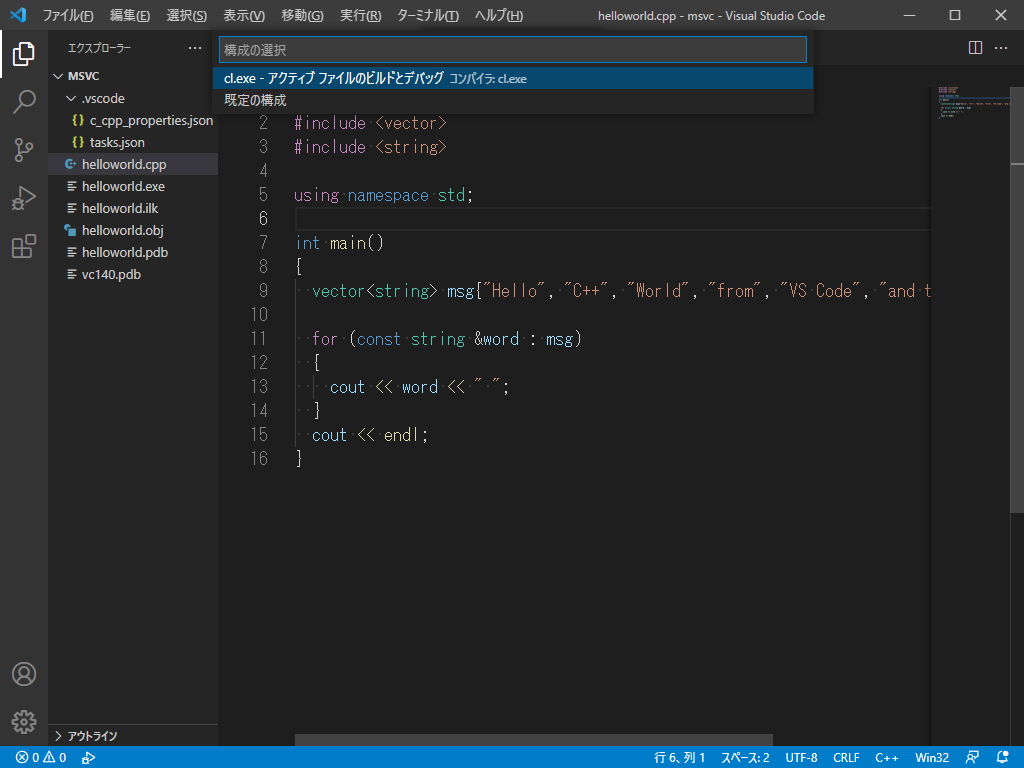Select helloworld.obj in explorer
This screenshot has width=1024, height=768.
point(134,231)
